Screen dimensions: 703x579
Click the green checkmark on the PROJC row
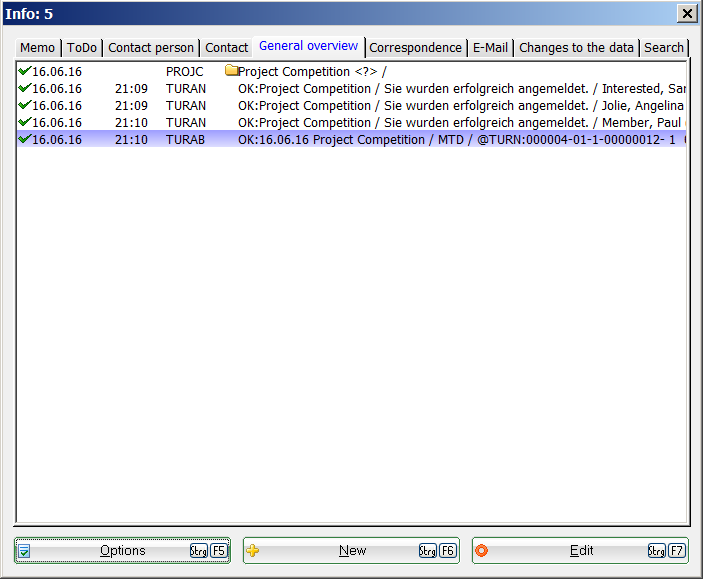click(24, 71)
